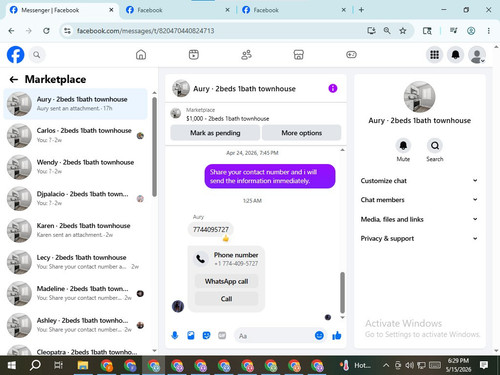The image size is (500, 375).
Task: Open Karen townhouse conversation
Action: pyautogui.click(x=75, y=230)
